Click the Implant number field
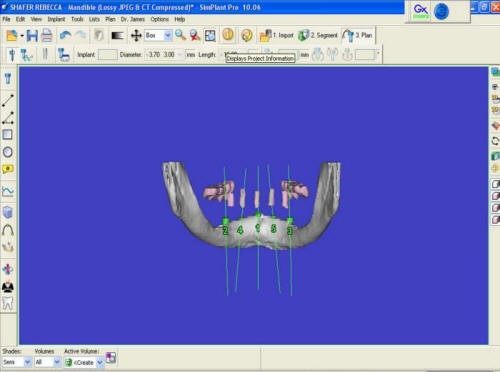This screenshot has width=500, height=372. coord(108,55)
